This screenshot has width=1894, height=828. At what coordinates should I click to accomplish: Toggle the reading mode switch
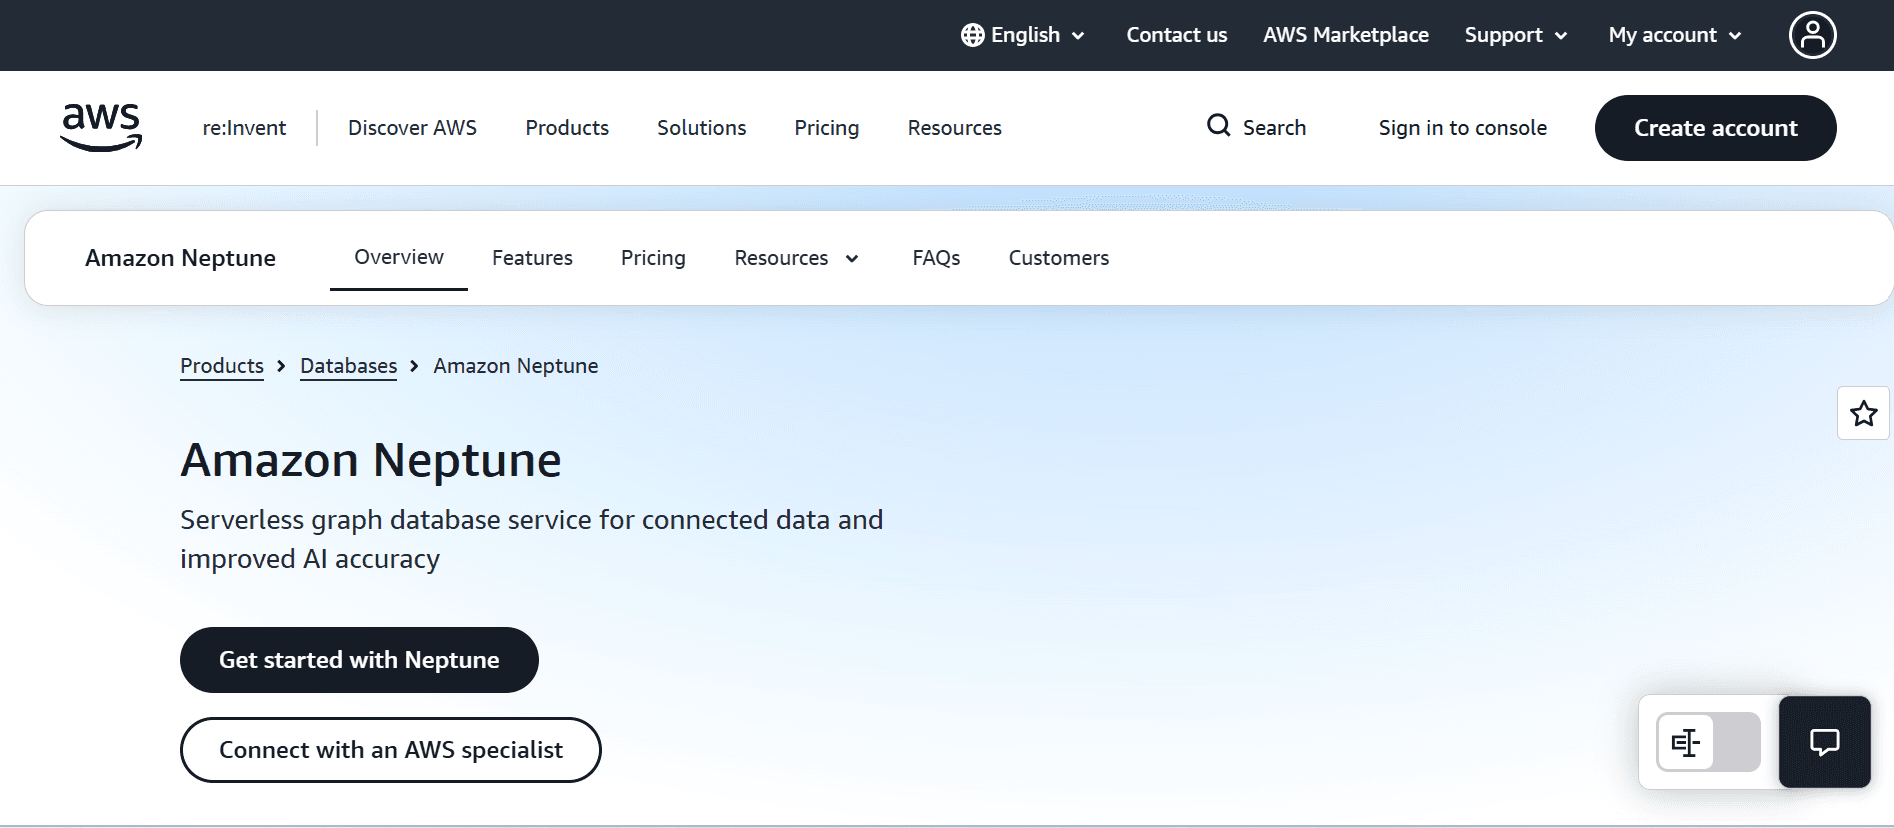[x=1708, y=742]
